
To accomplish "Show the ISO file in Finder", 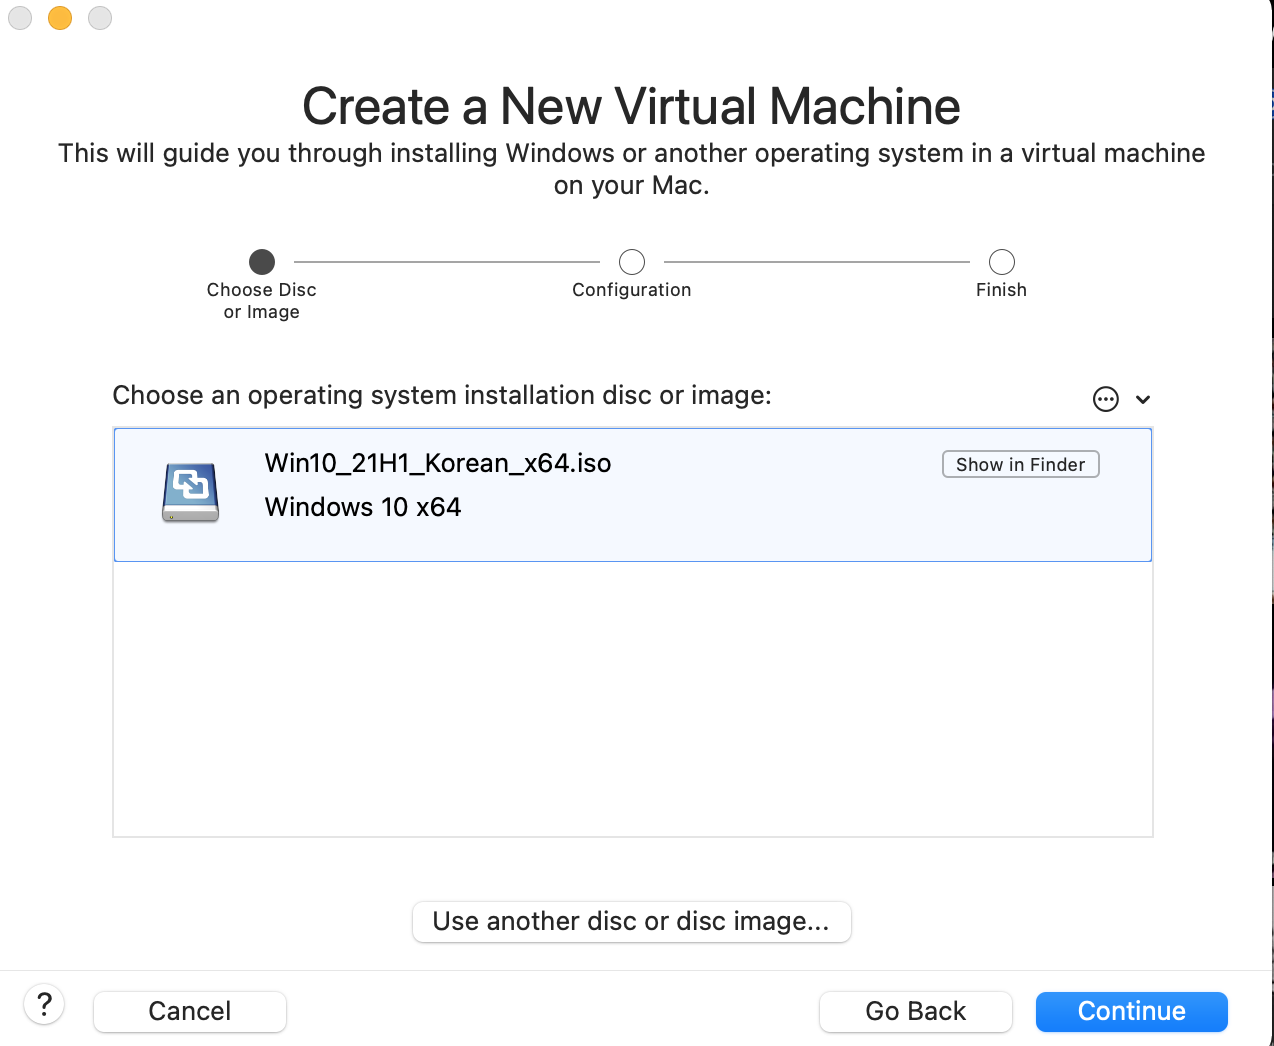I will tap(1020, 464).
